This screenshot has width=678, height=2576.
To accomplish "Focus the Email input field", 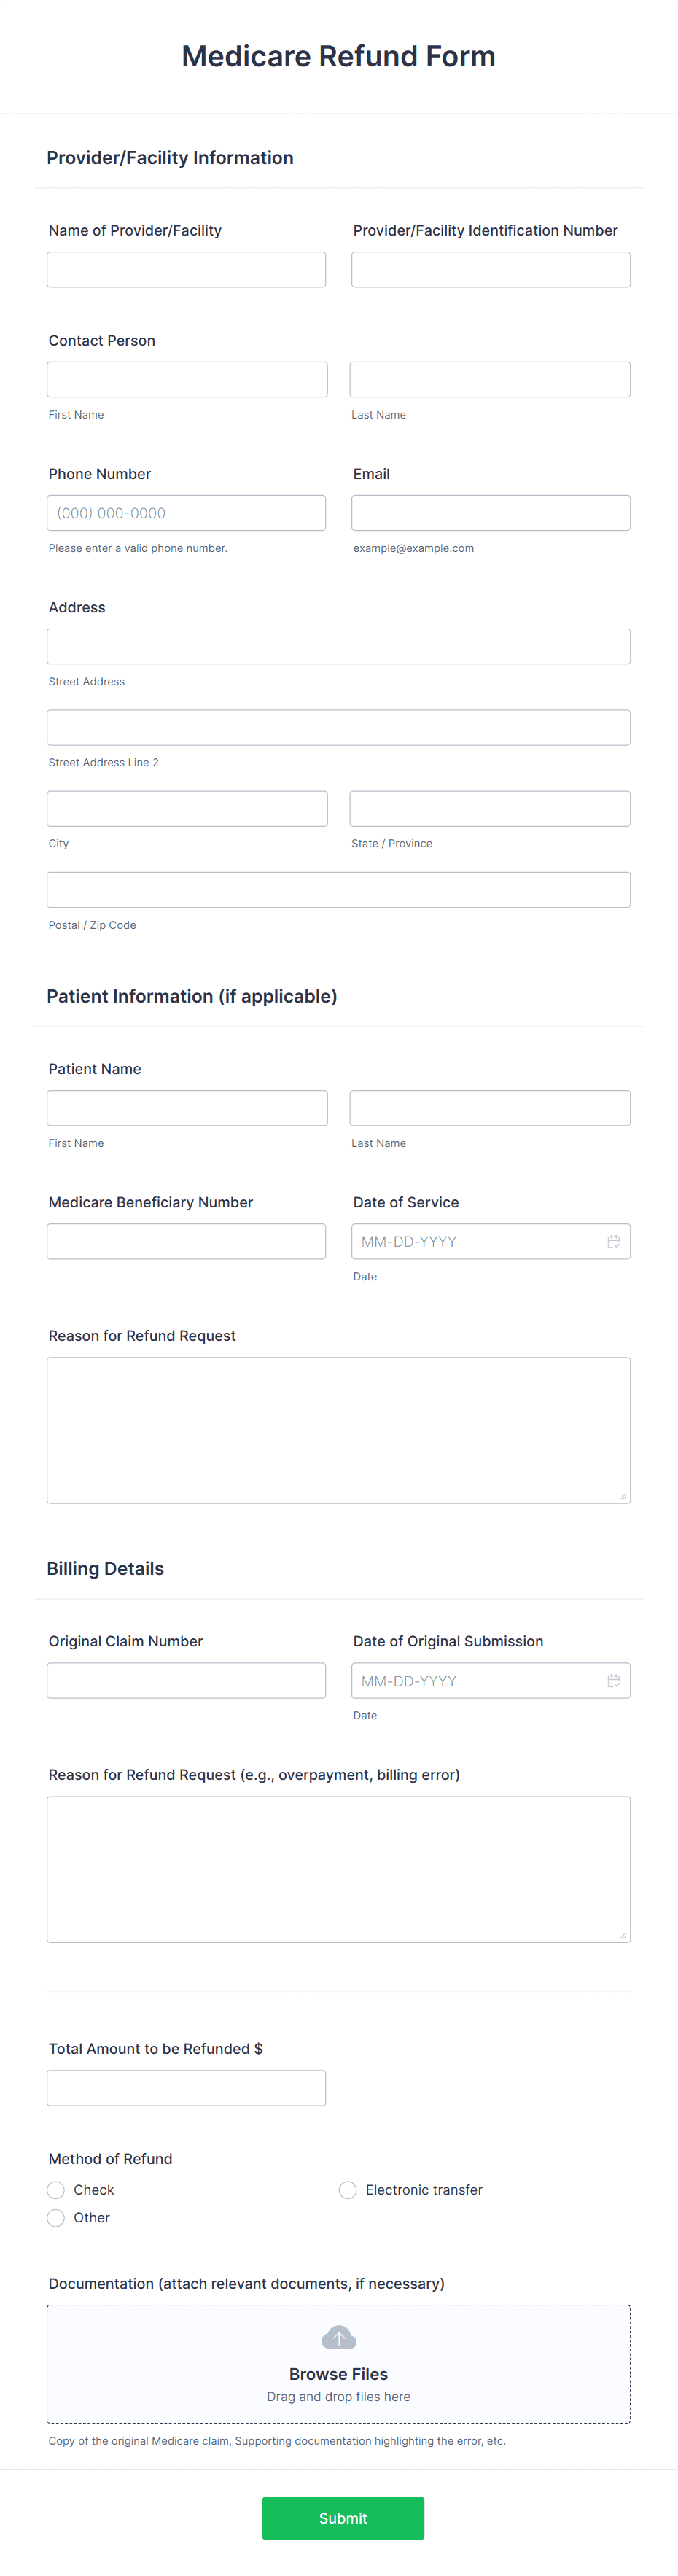I will point(491,513).
